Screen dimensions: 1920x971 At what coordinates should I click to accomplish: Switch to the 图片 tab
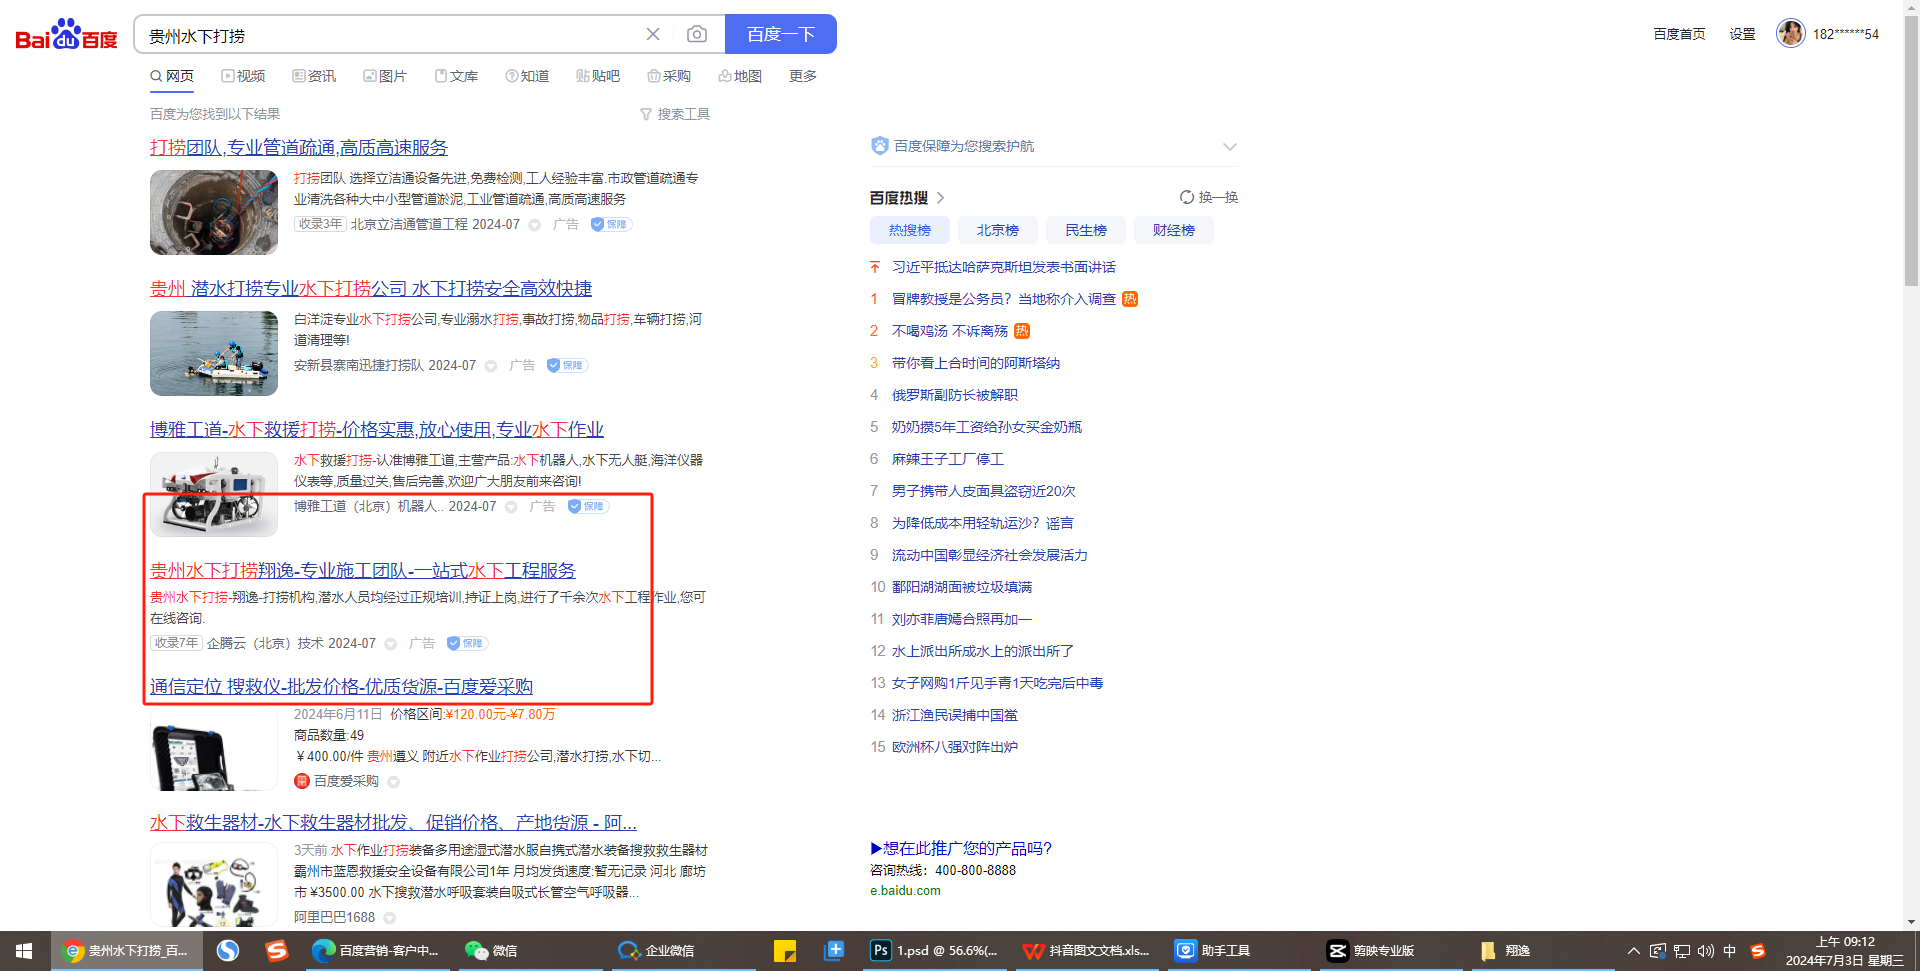click(385, 77)
